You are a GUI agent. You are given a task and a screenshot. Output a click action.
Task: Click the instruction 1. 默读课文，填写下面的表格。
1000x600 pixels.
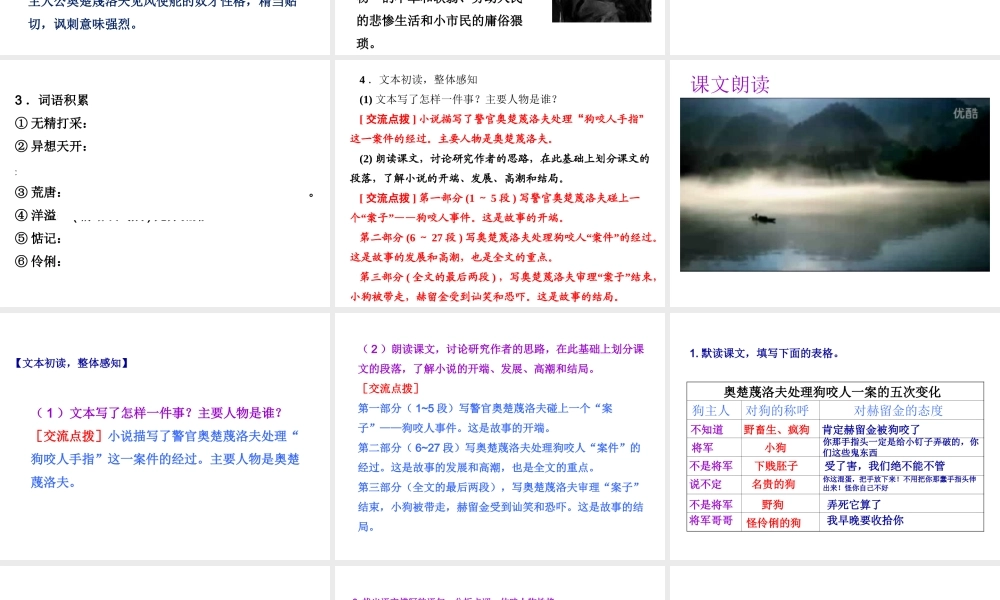tap(764, 353)
